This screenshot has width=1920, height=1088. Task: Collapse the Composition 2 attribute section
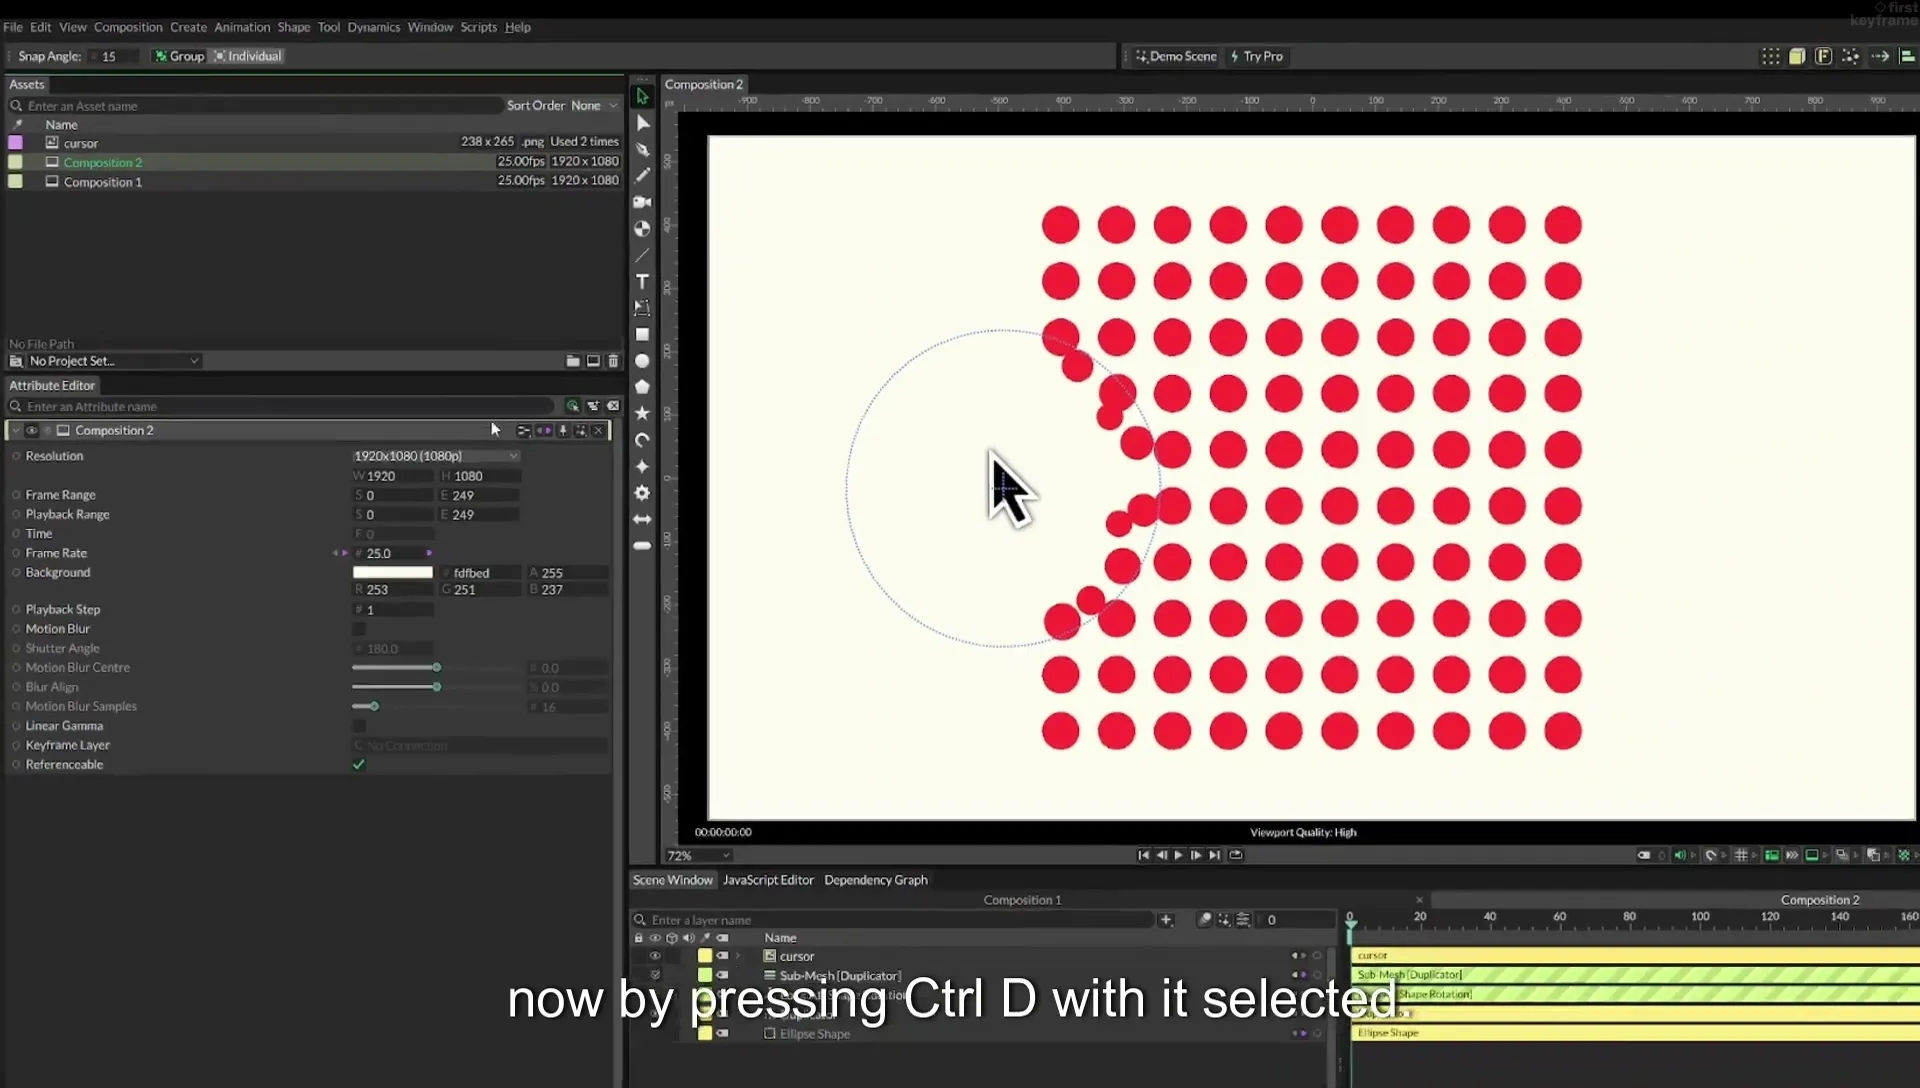click(x=16, y=430)
